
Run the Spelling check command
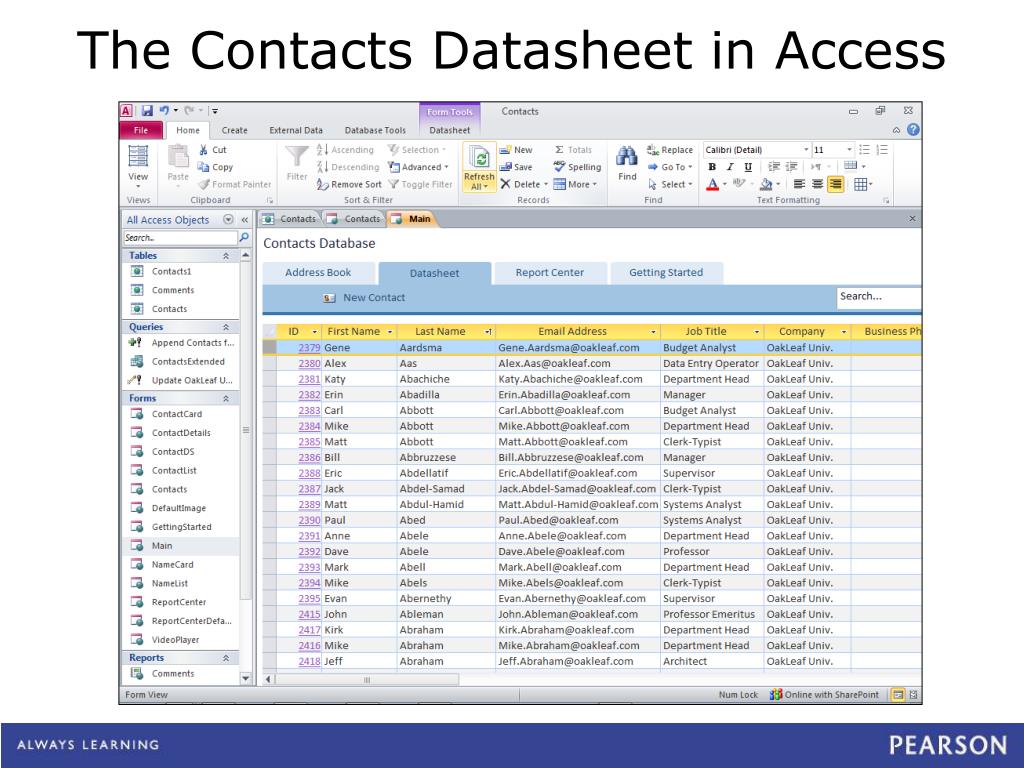click(577, 167)
